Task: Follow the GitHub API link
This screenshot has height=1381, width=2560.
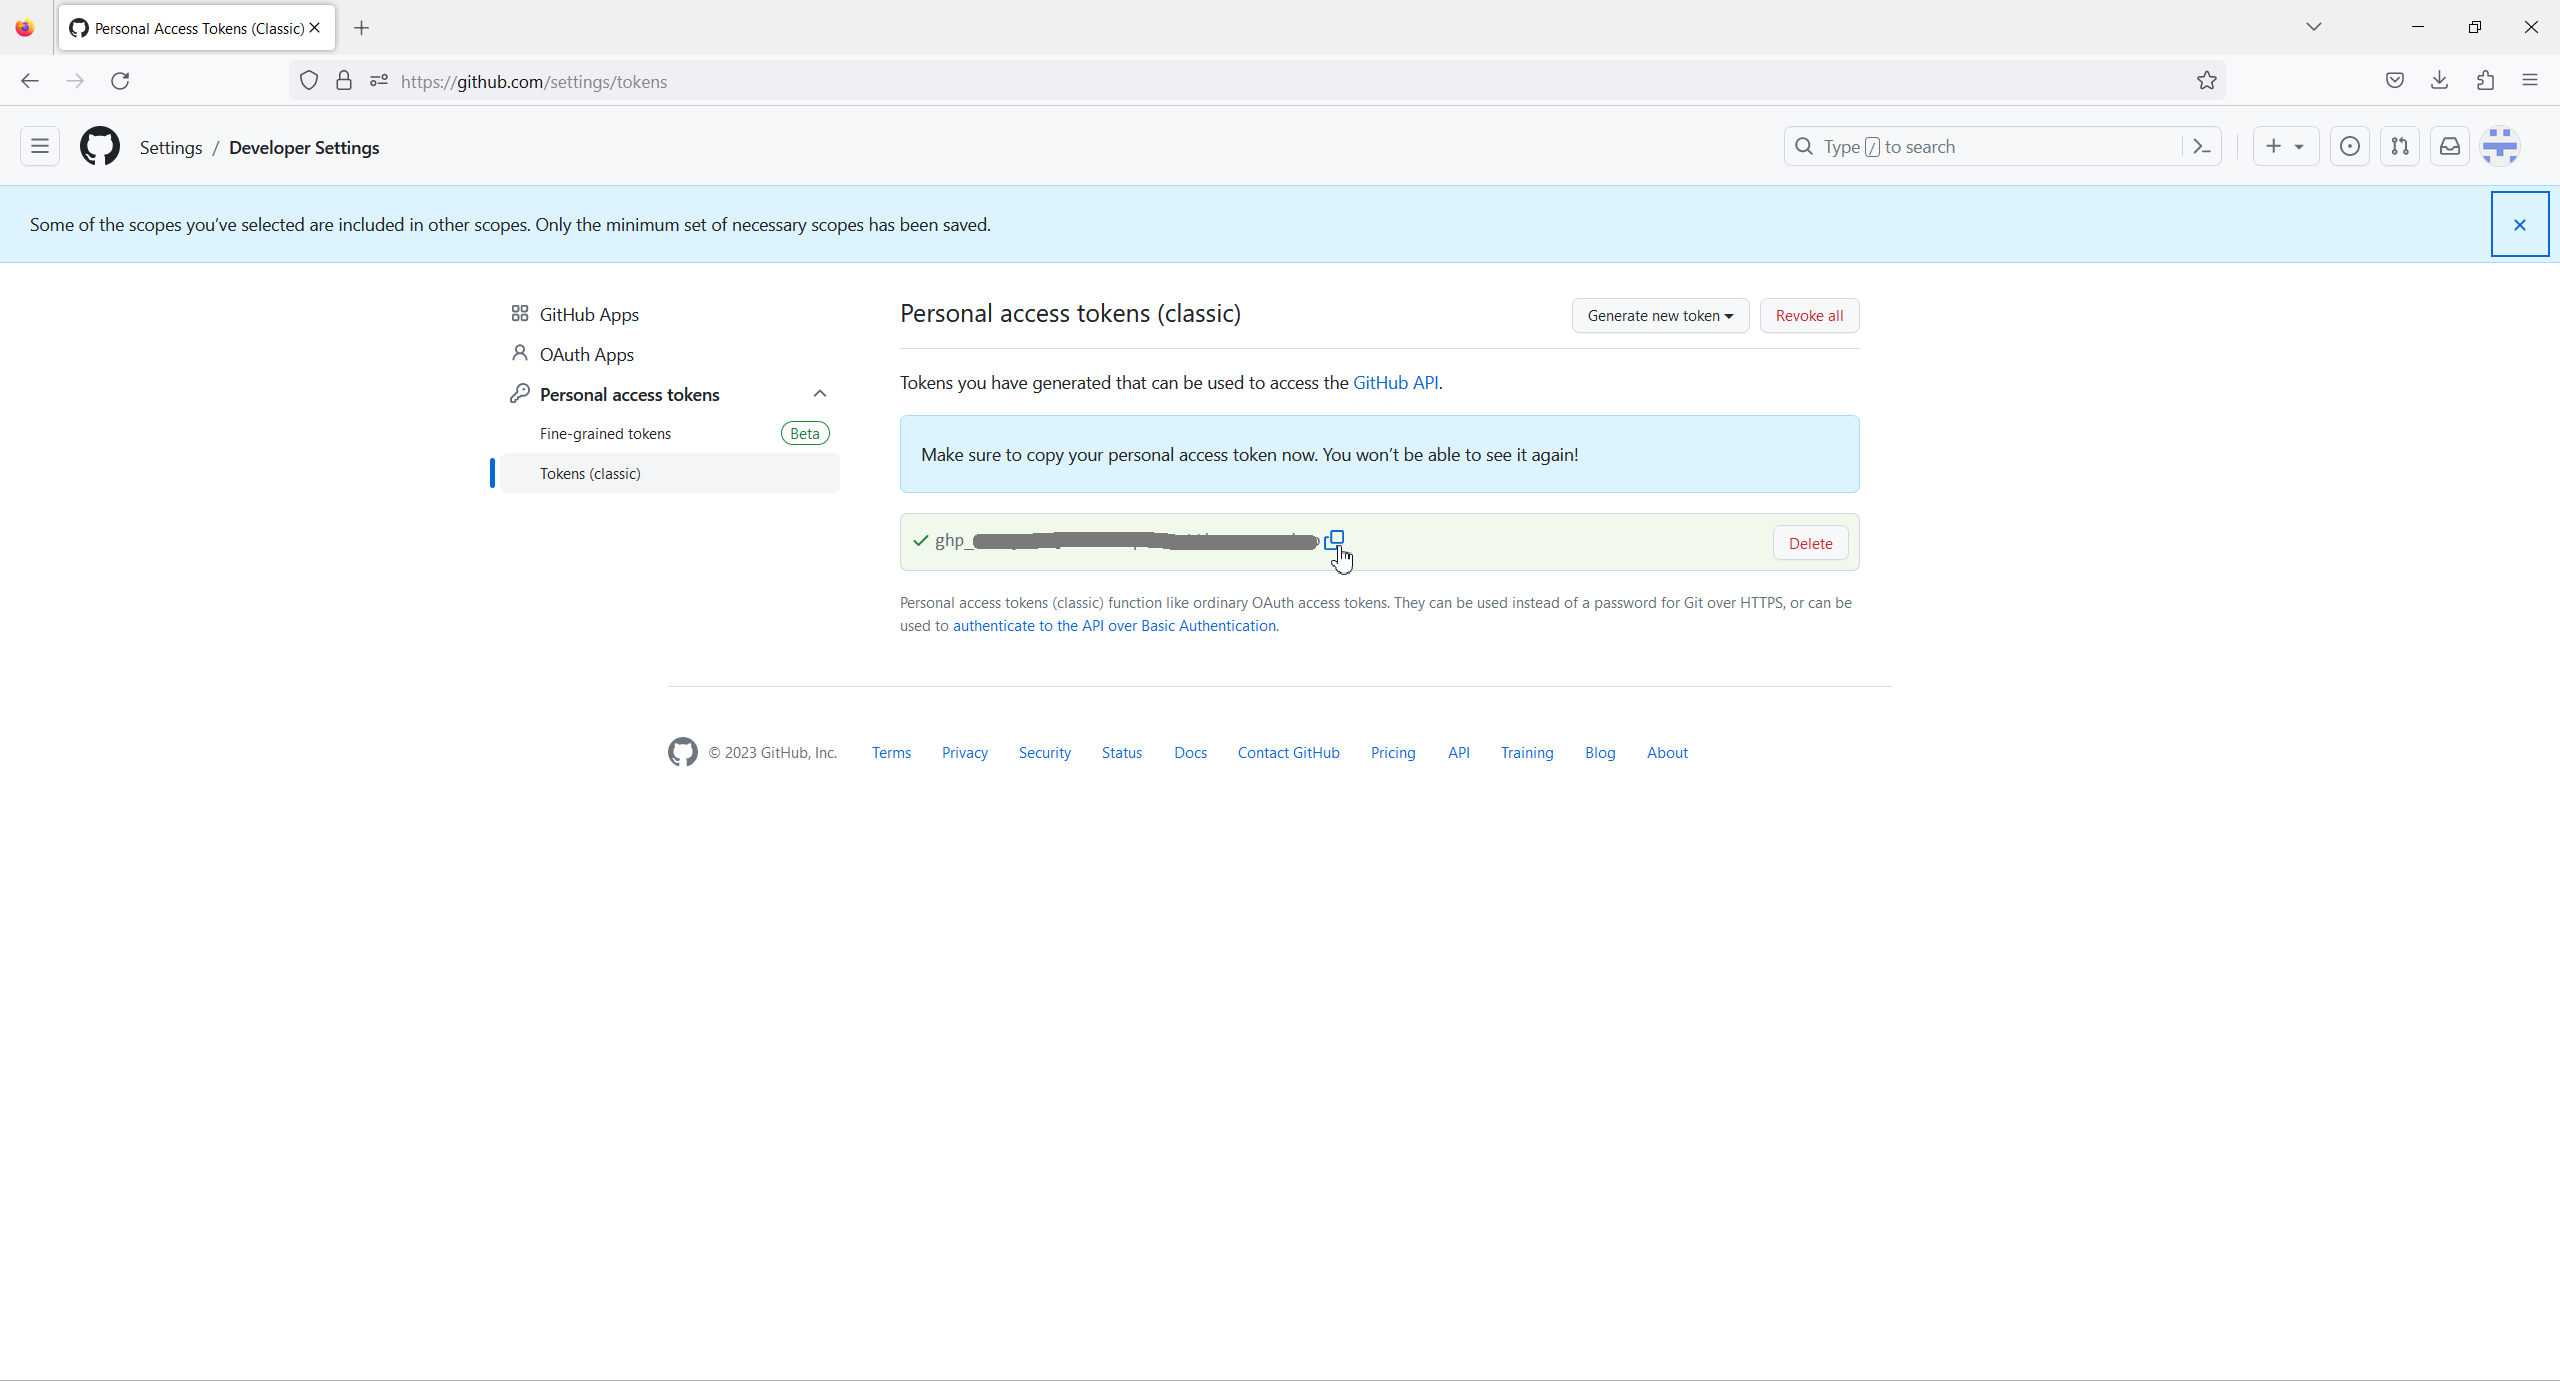Action: click(1395, 383)
